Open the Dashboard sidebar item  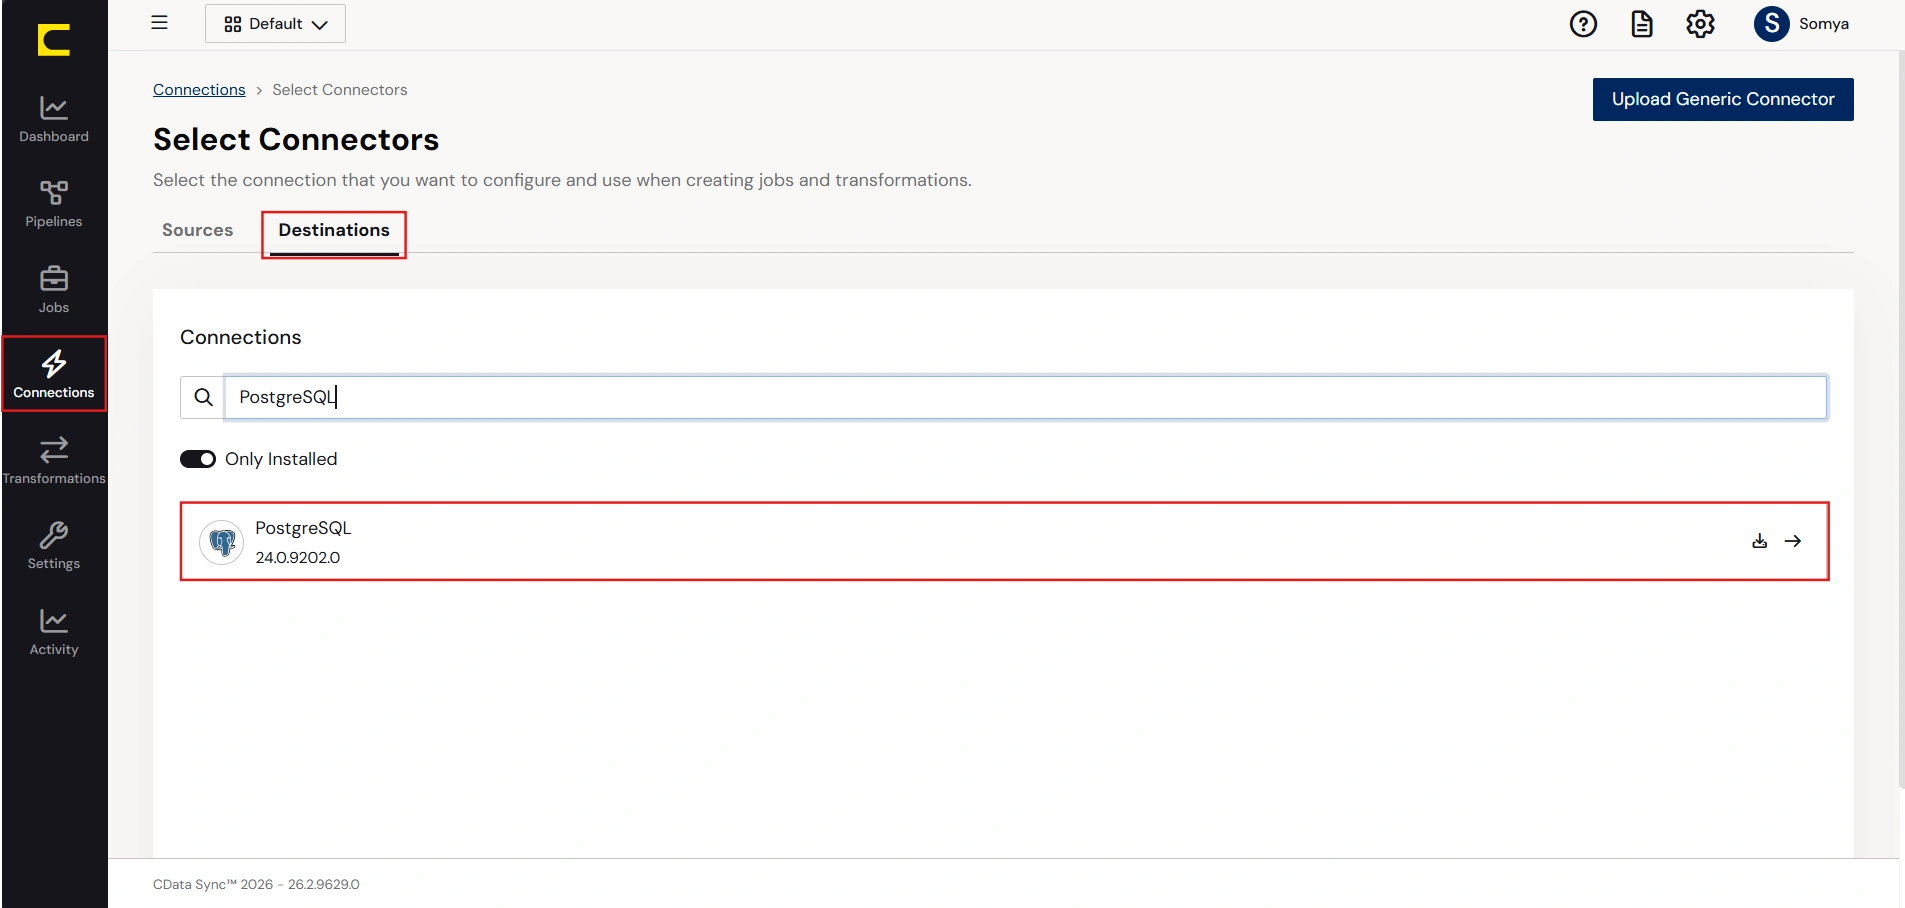click(x=54, y=119)
